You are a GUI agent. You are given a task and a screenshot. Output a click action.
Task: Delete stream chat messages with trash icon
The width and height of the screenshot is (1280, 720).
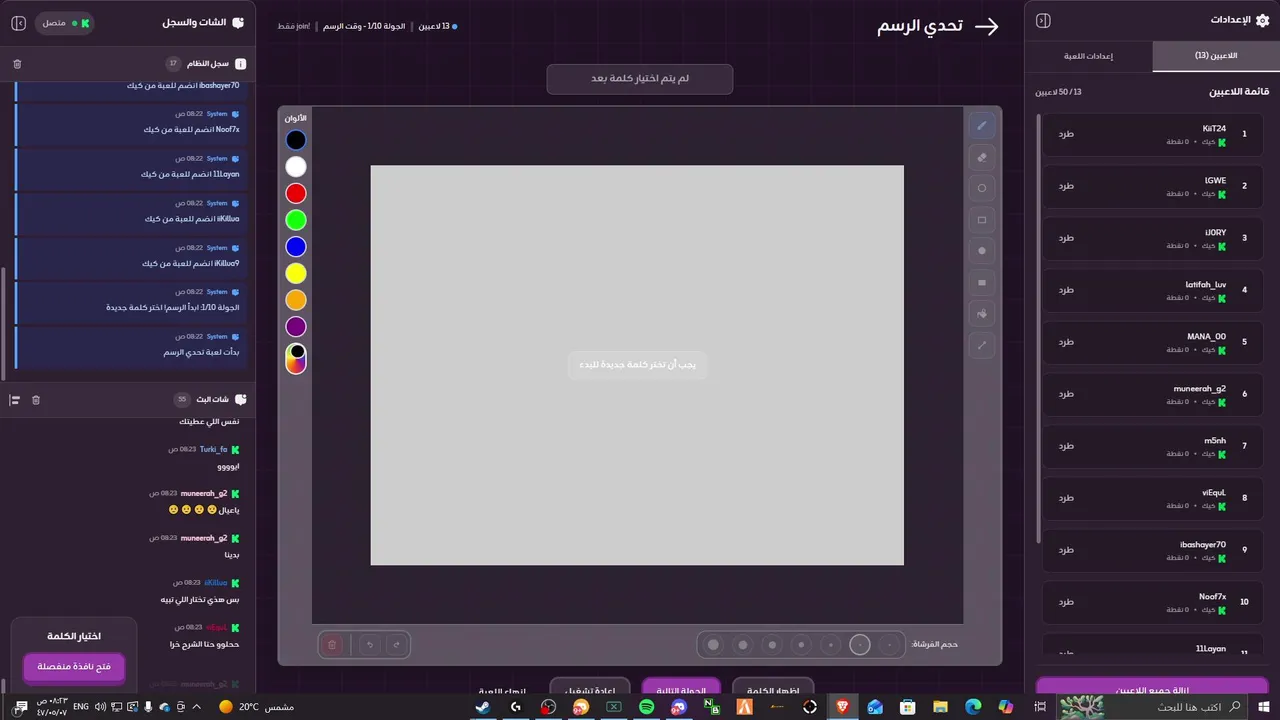tap(36, 400)
